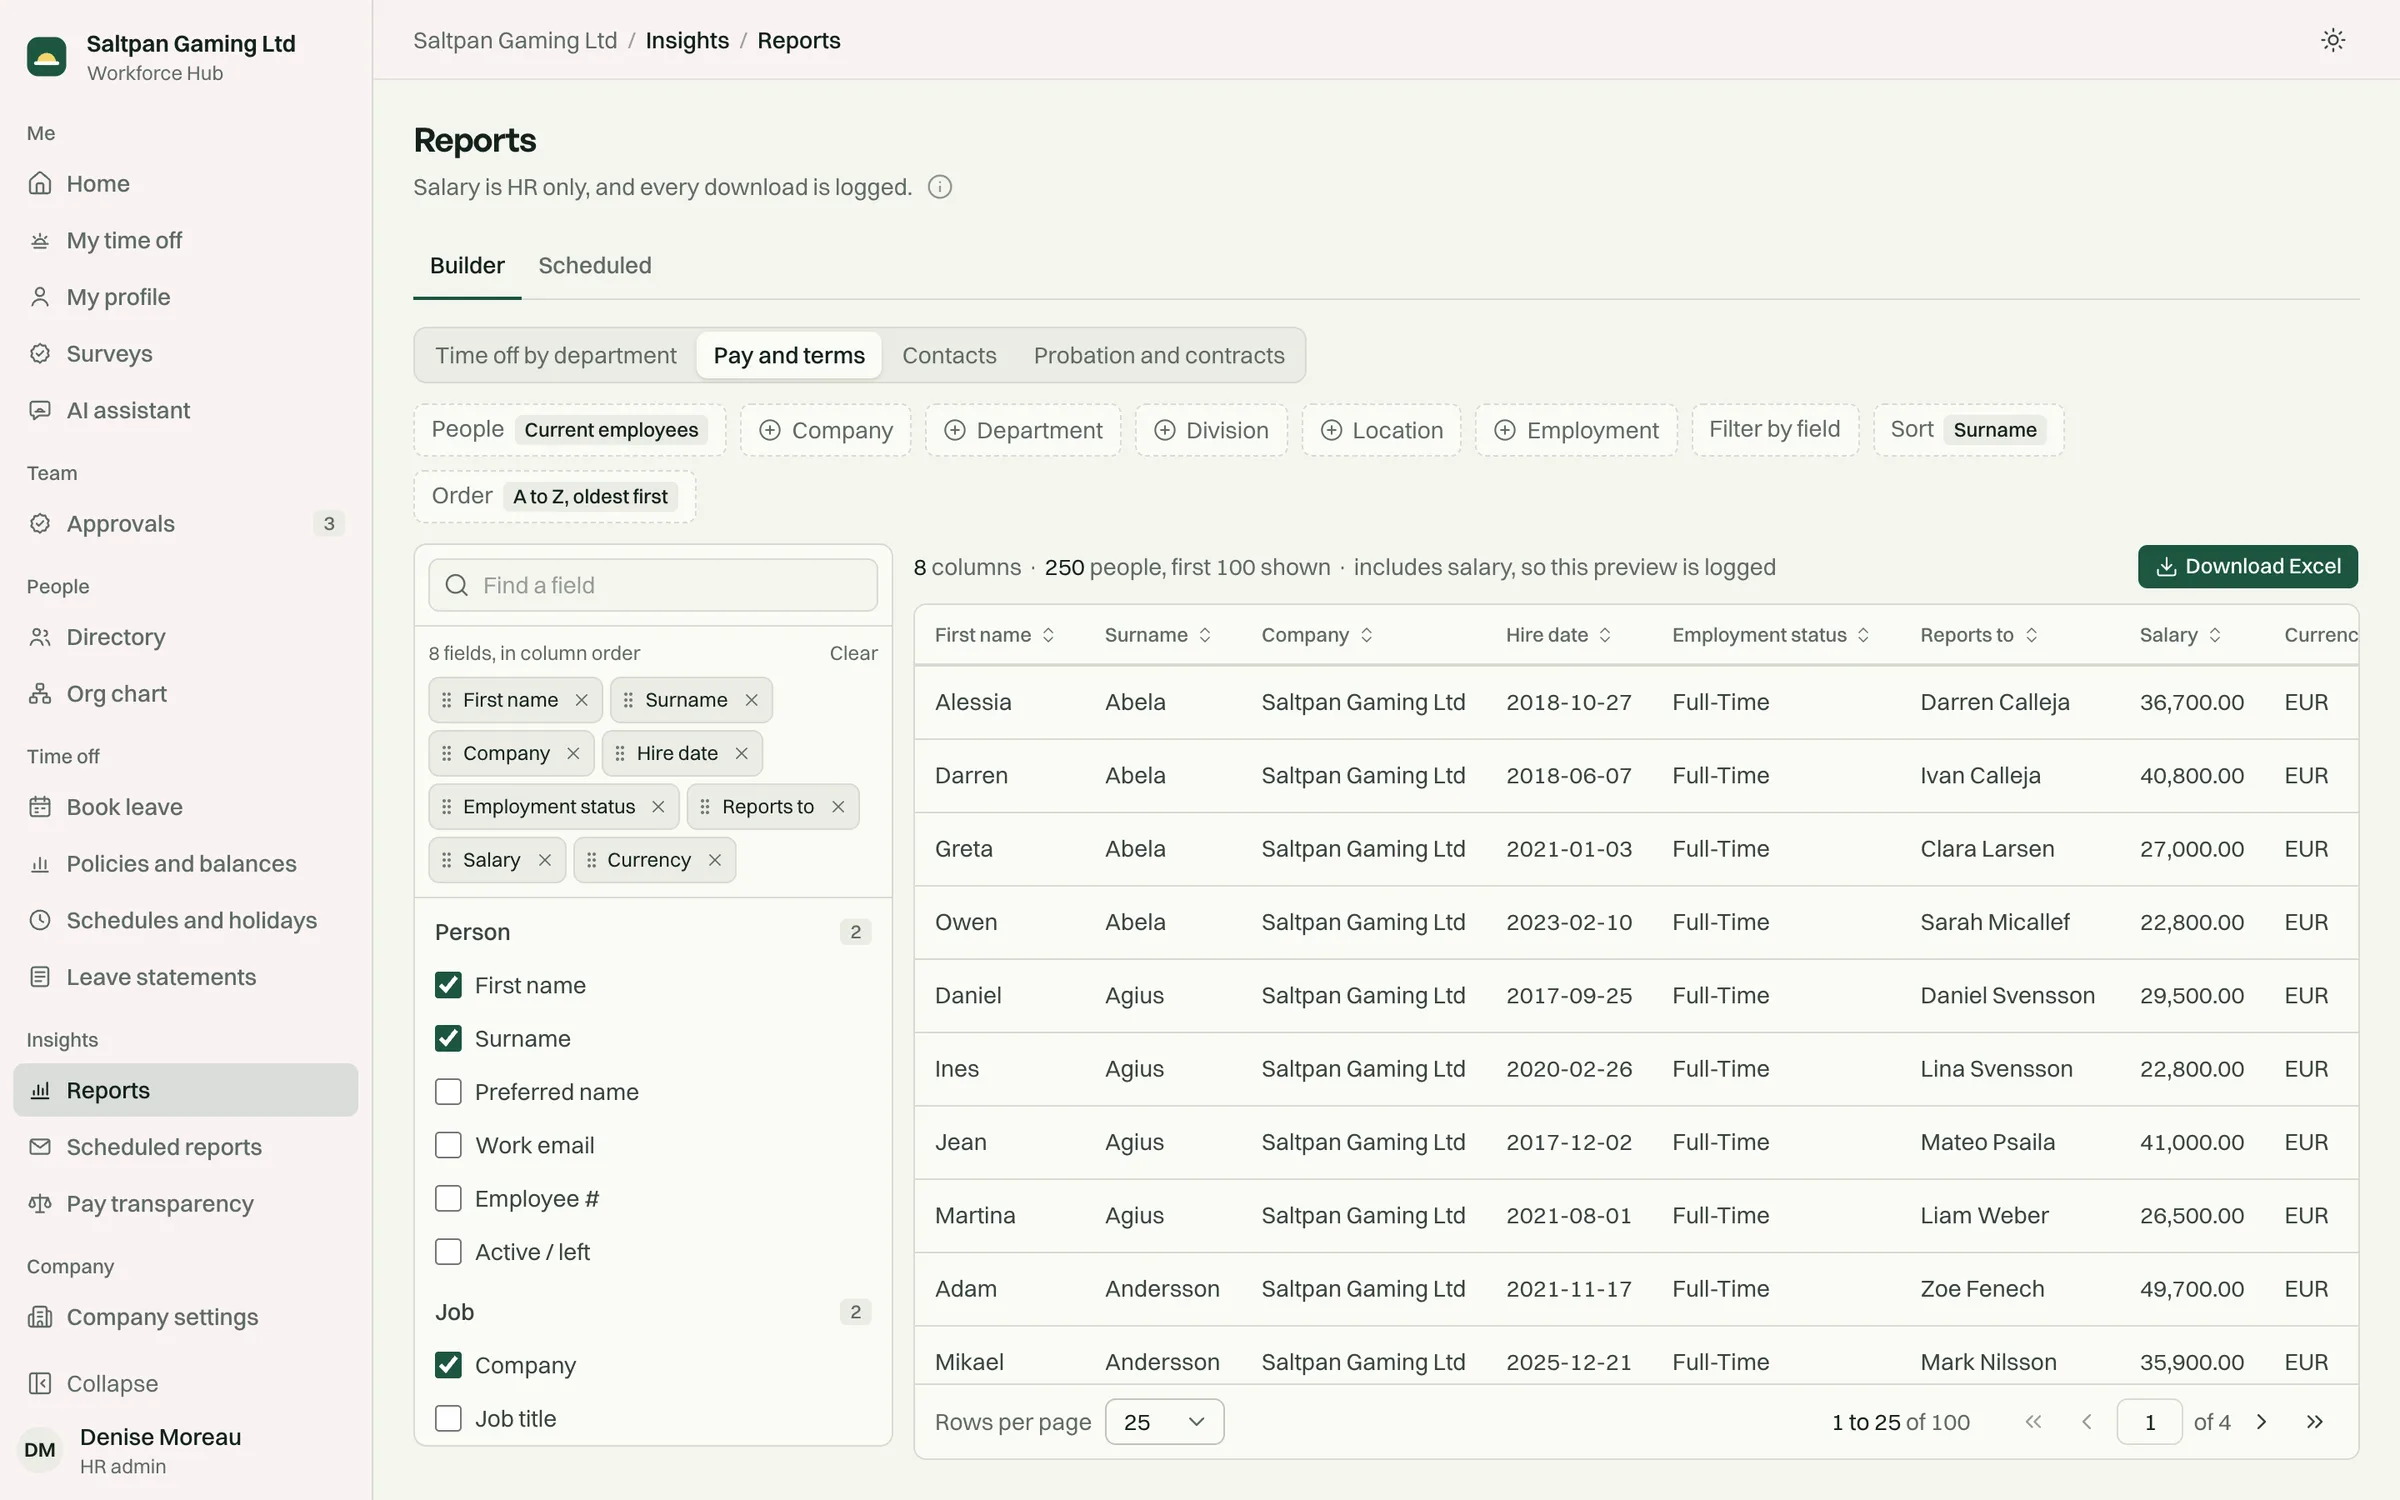Clear all selected fields
2400x1500 pixels.
click(x=853, y=653)
